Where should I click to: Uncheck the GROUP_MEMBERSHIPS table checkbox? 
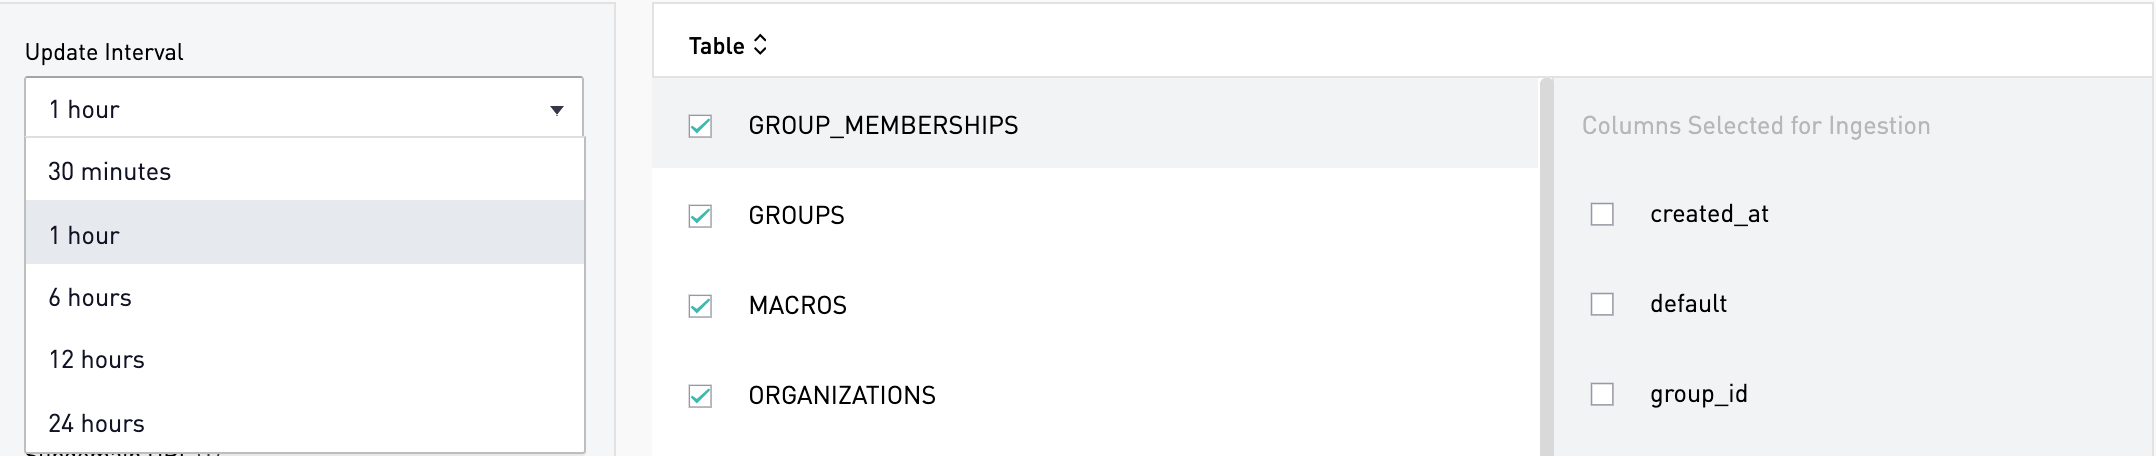pos(700,126)
